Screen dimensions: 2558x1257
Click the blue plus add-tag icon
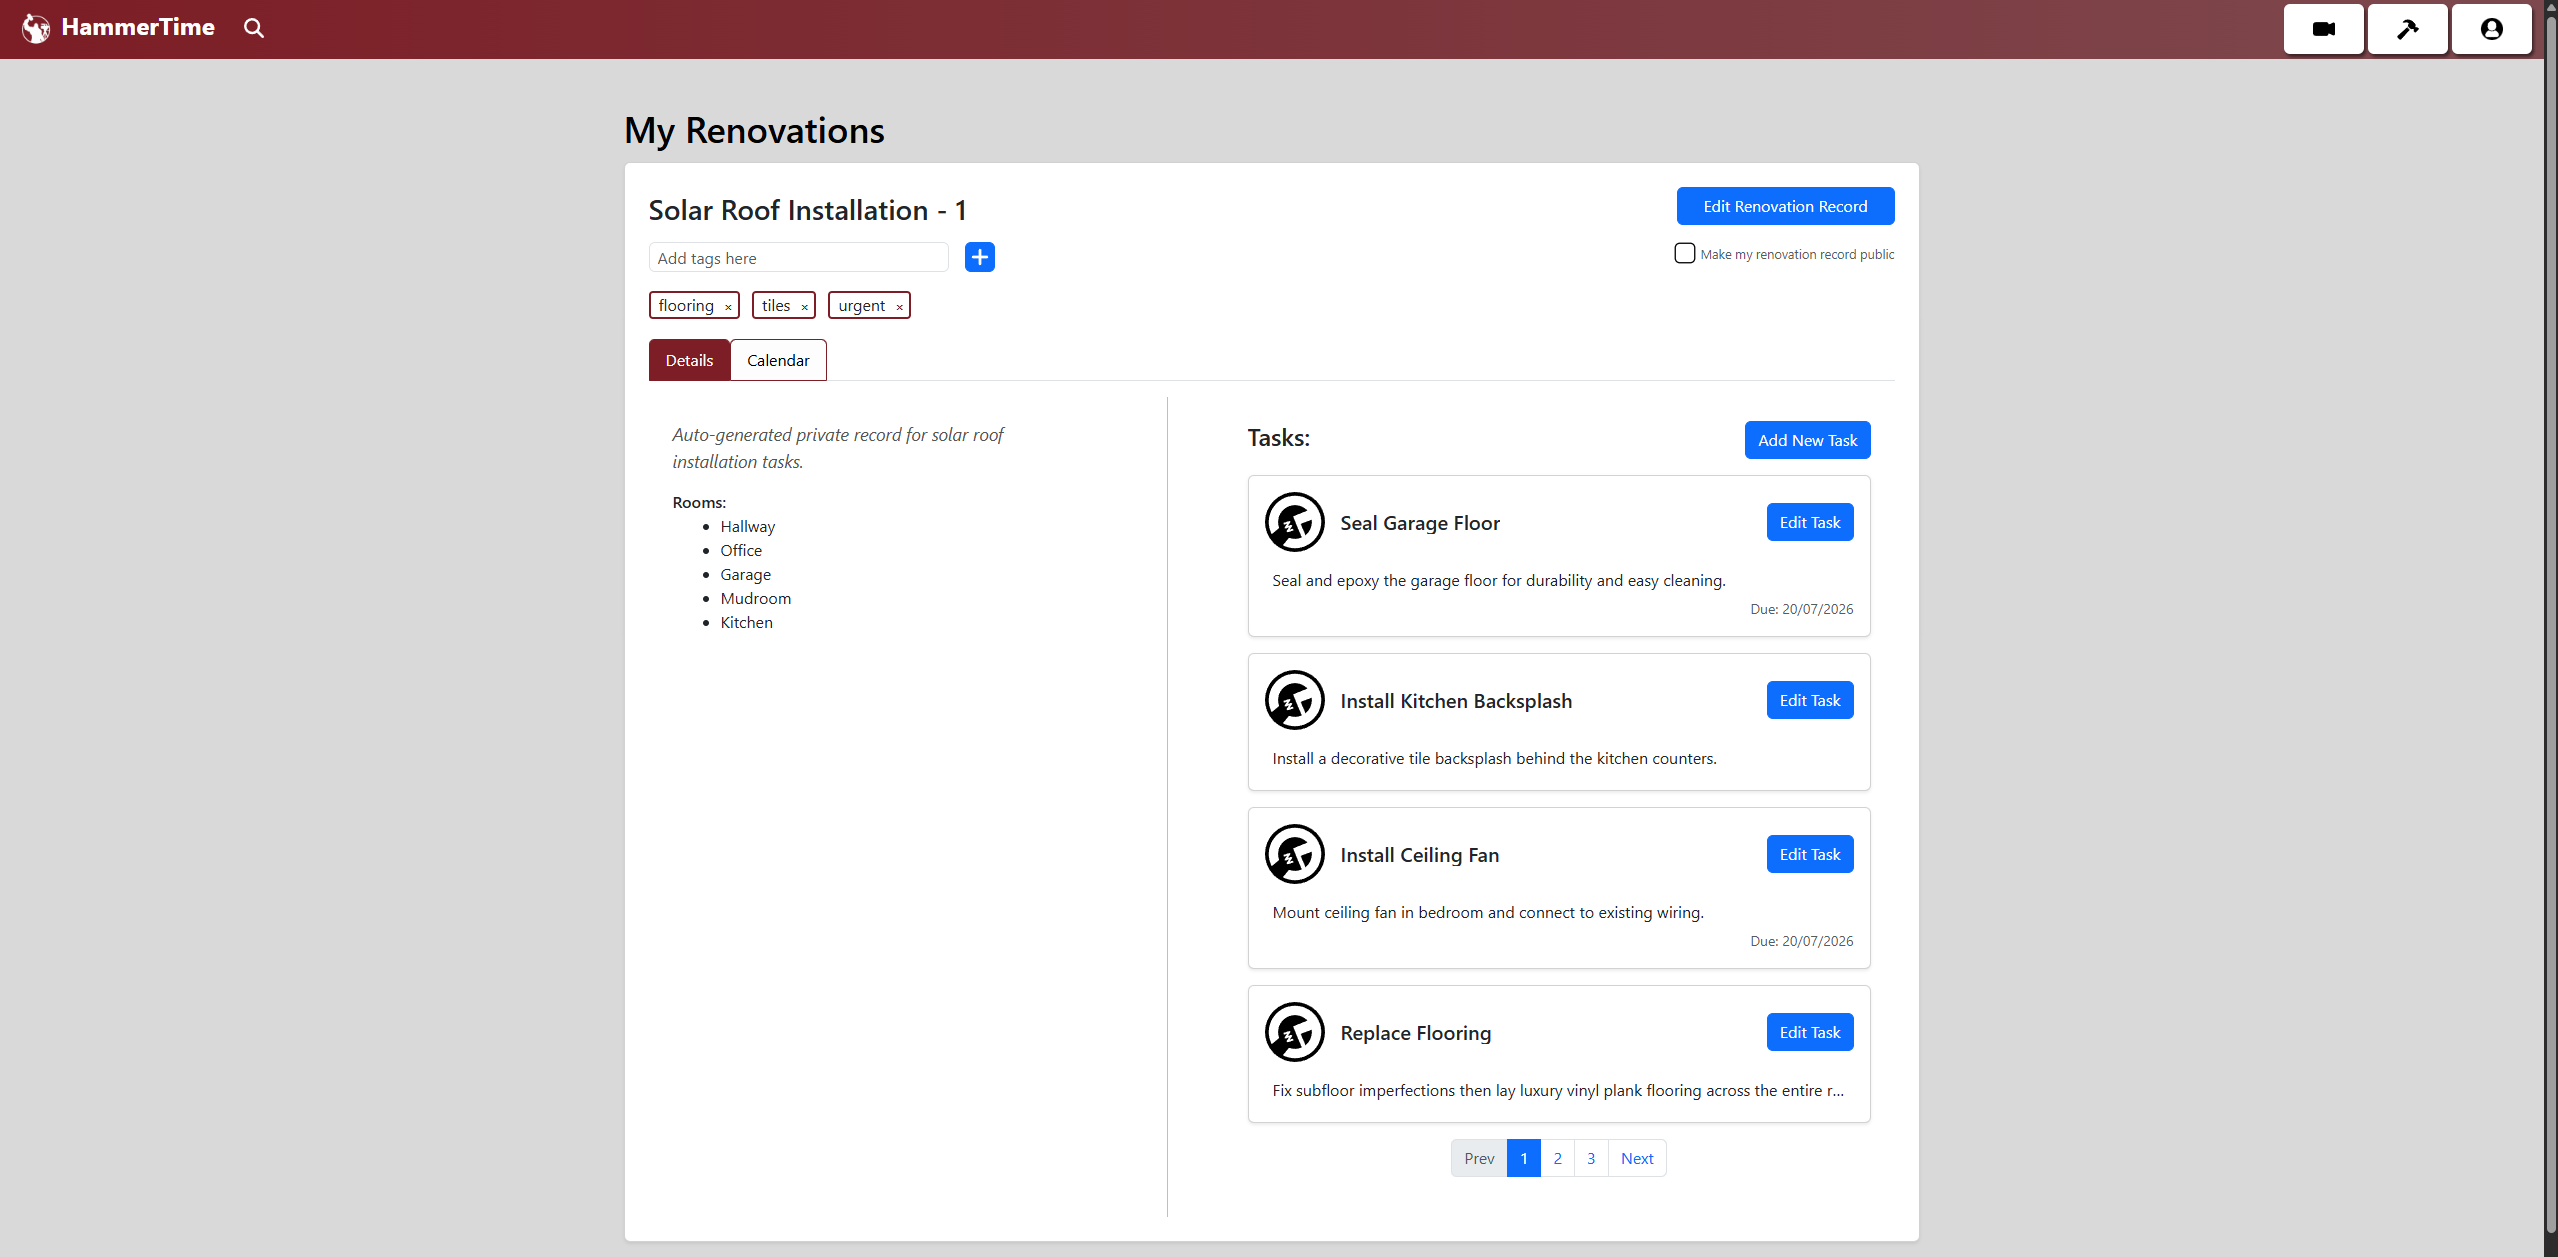coord(979,257)
